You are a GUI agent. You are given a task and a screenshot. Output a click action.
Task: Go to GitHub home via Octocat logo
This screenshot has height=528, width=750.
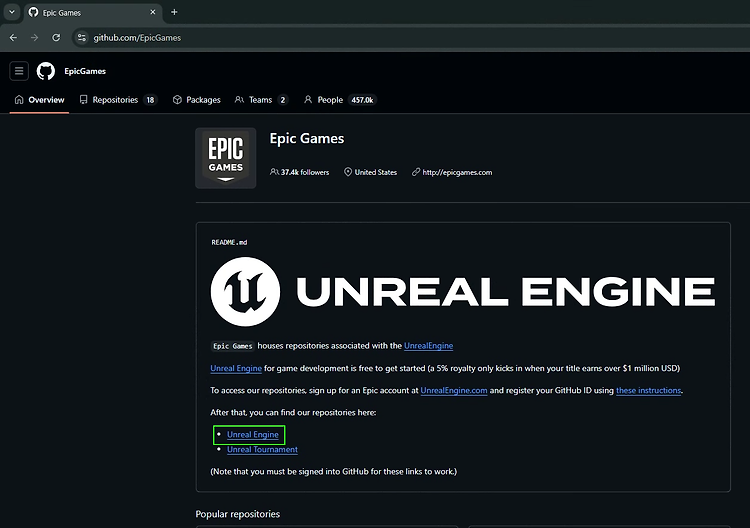pos(46,71)
